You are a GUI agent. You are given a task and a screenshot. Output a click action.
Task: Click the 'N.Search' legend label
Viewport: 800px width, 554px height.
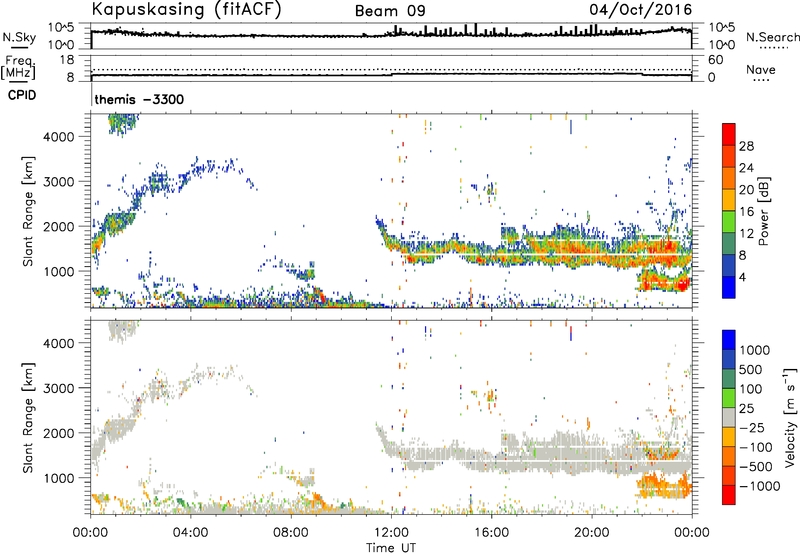[772, 37]
